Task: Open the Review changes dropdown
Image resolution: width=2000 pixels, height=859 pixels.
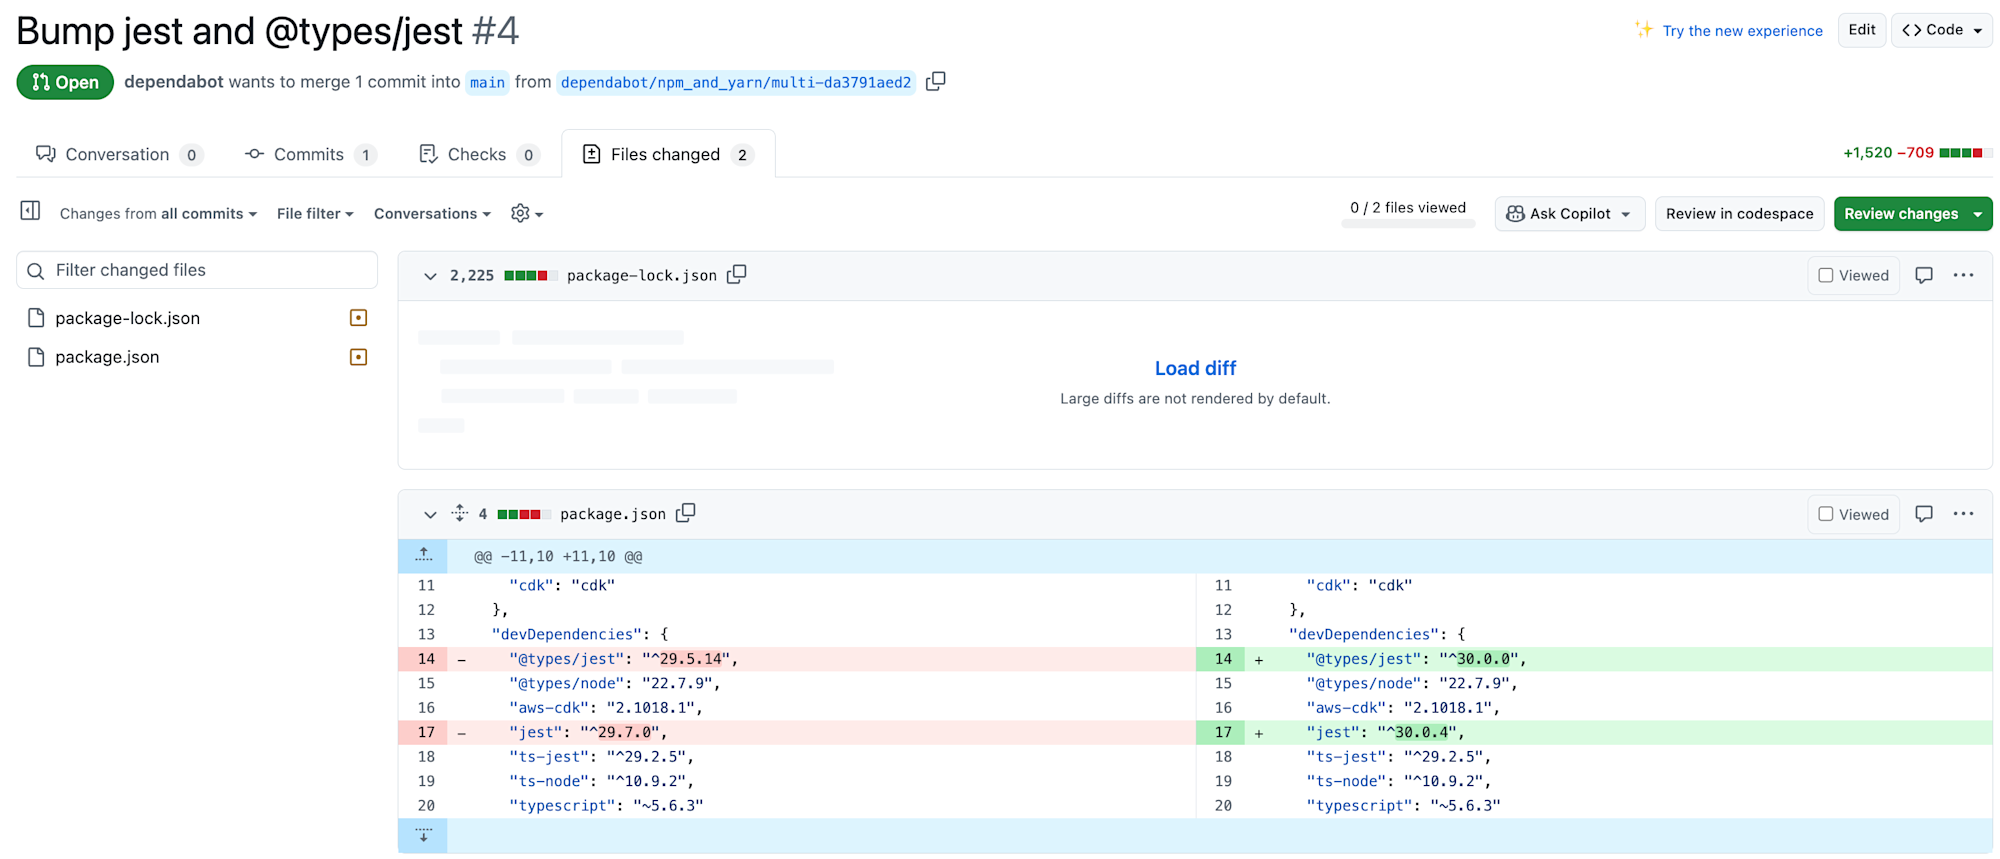Action: 1913,214
